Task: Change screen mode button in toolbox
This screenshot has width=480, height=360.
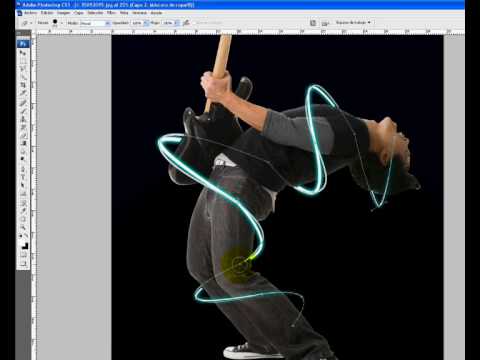Action: click(x=23, y=263)
